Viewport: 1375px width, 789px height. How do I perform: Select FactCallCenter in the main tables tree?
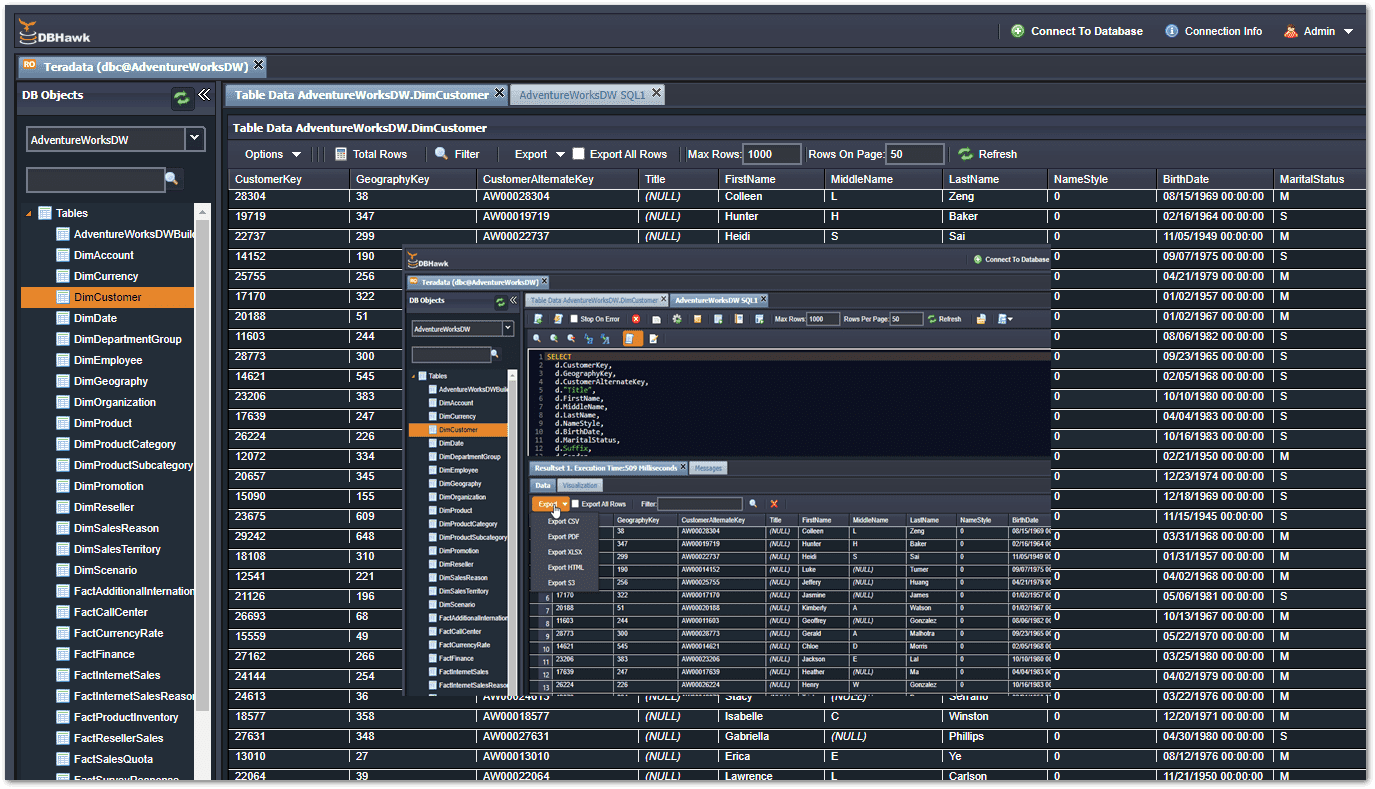[x=111, y=612]
